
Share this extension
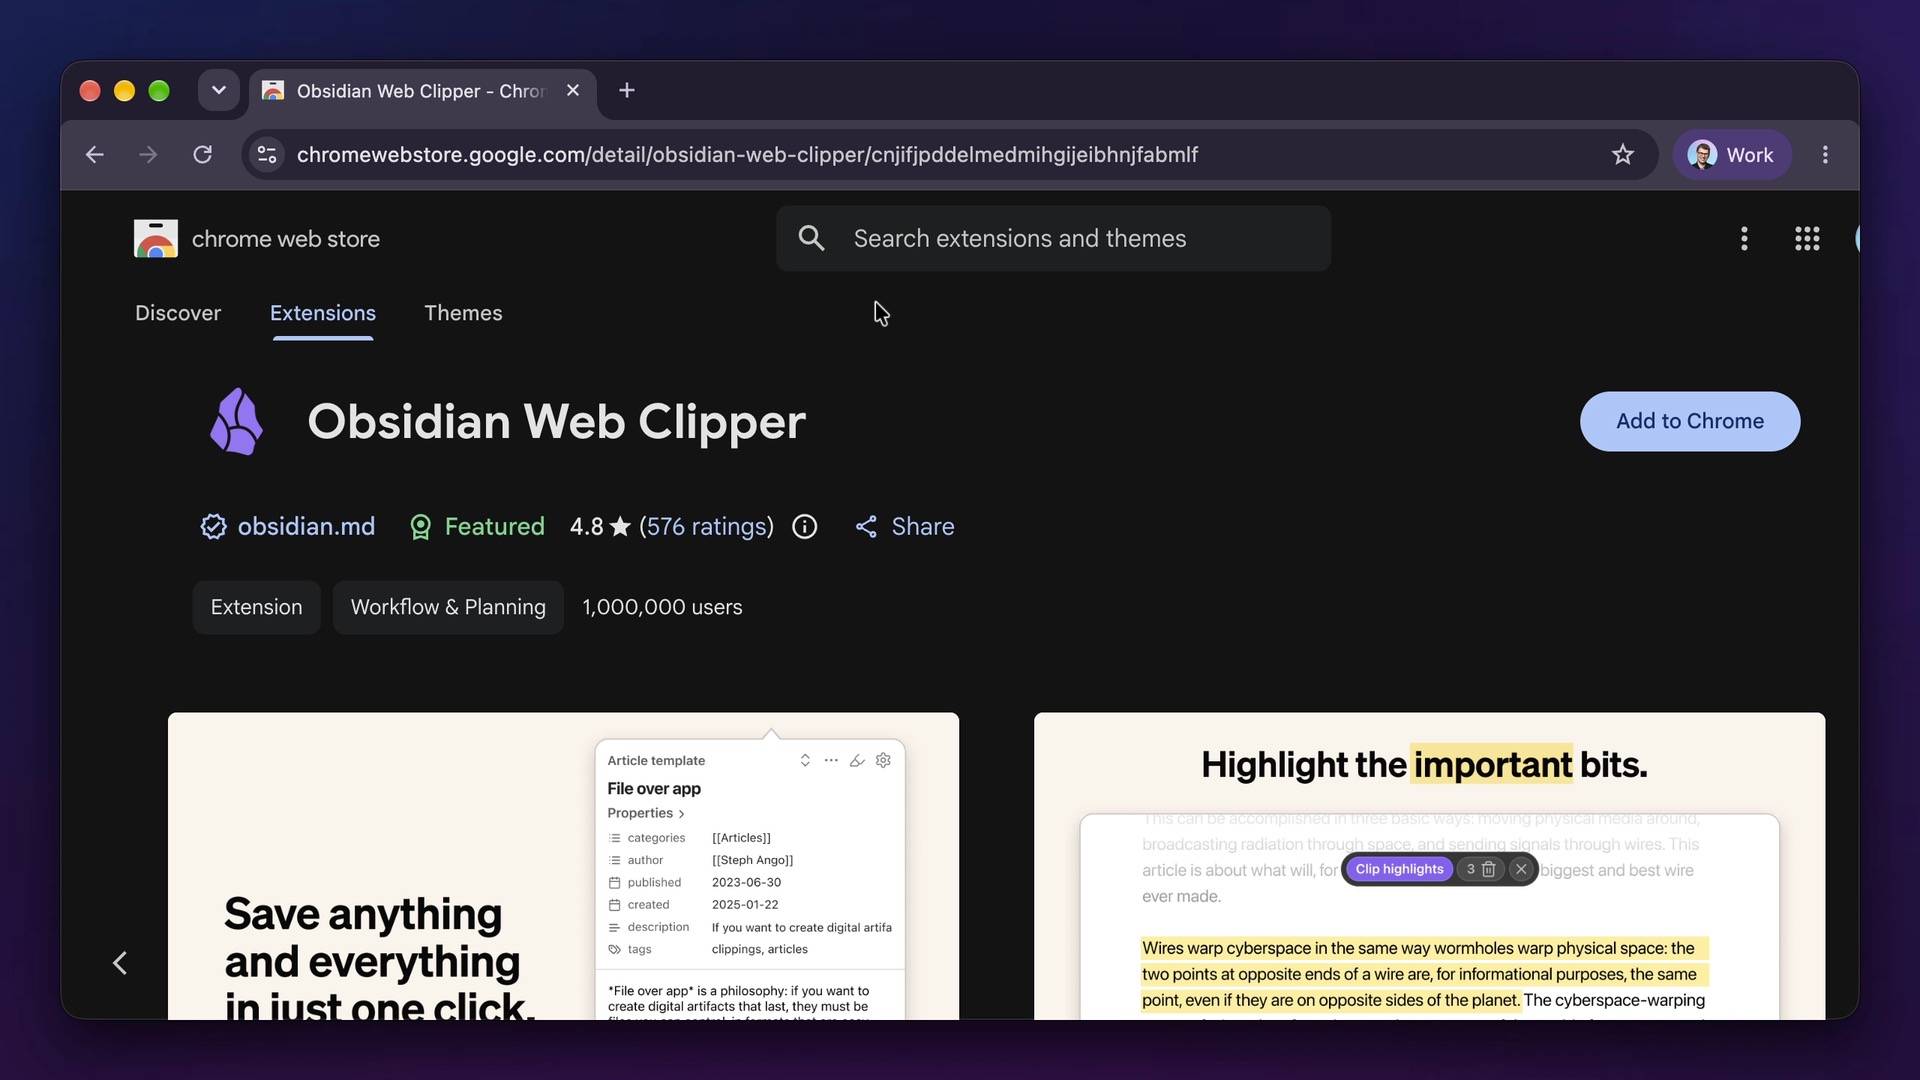click(x=905, y=527)
